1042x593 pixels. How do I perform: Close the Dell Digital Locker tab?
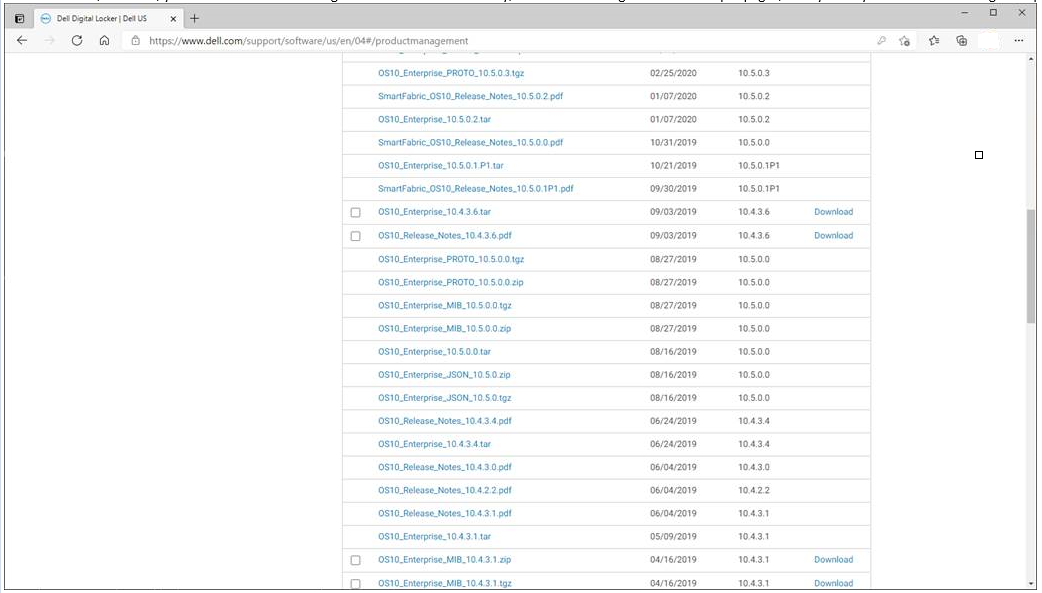(173, 19)
